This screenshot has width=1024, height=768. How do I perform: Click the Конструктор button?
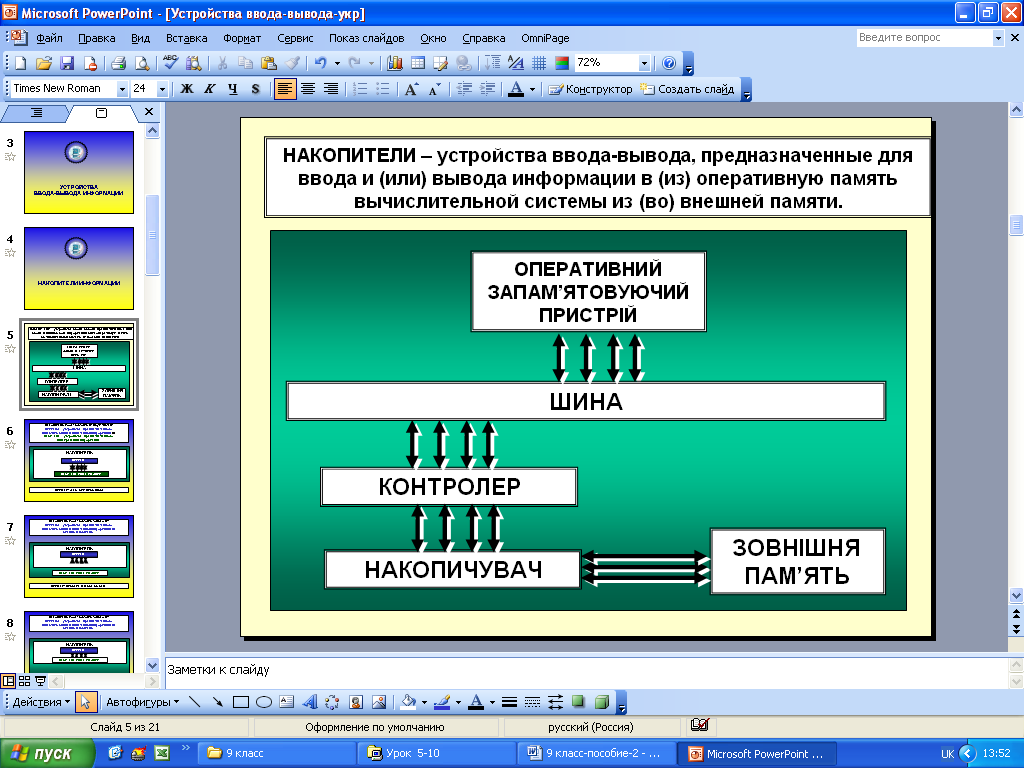pos(590,89)
